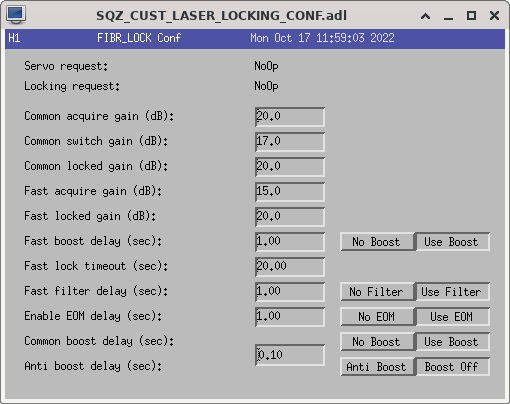Minimize the SQZ_CUST_LASER_LOCKING_CONF window

click(448, 16)
